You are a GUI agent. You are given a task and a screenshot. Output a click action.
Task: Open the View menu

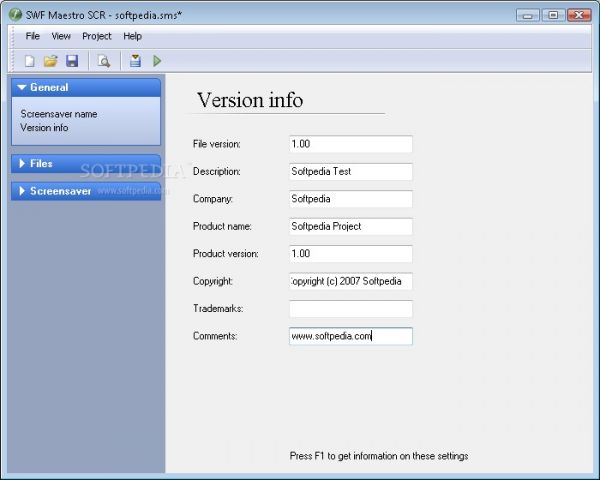click(61, 36)
